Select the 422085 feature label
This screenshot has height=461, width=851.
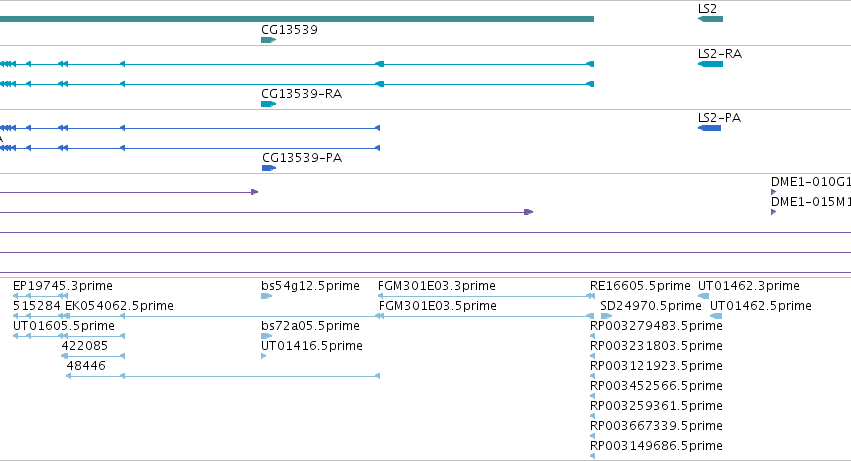[x=85, y=346]
